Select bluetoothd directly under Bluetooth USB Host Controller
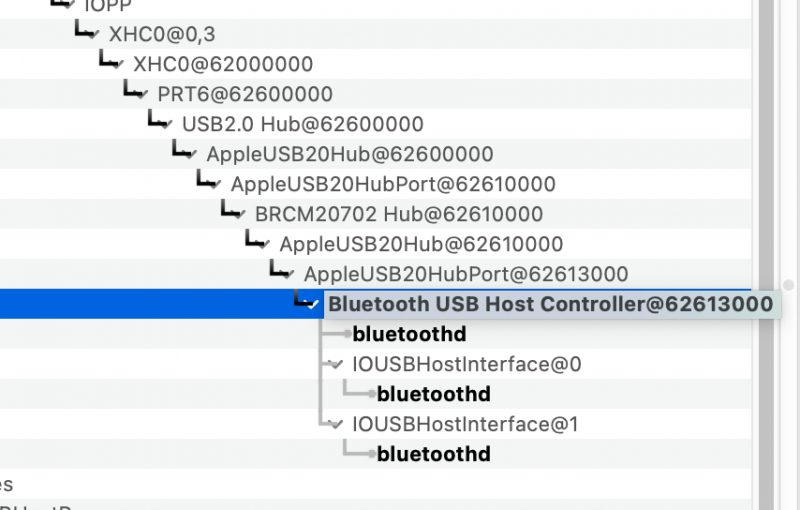Screen dimensions: 800x510 409,334
